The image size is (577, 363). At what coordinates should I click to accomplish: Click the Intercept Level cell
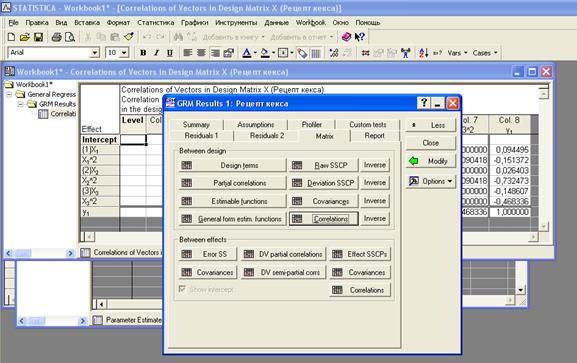click(133, 140)
